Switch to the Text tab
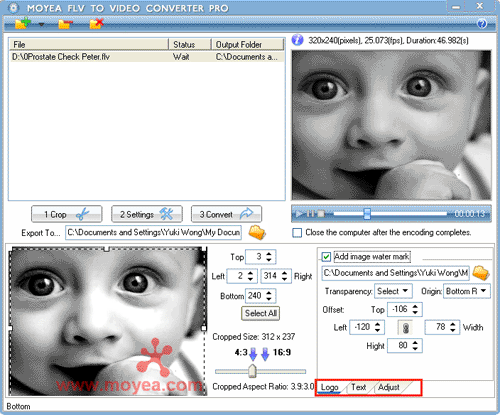The height and width of the screenshot is (415, 500). tap(359, 387)
